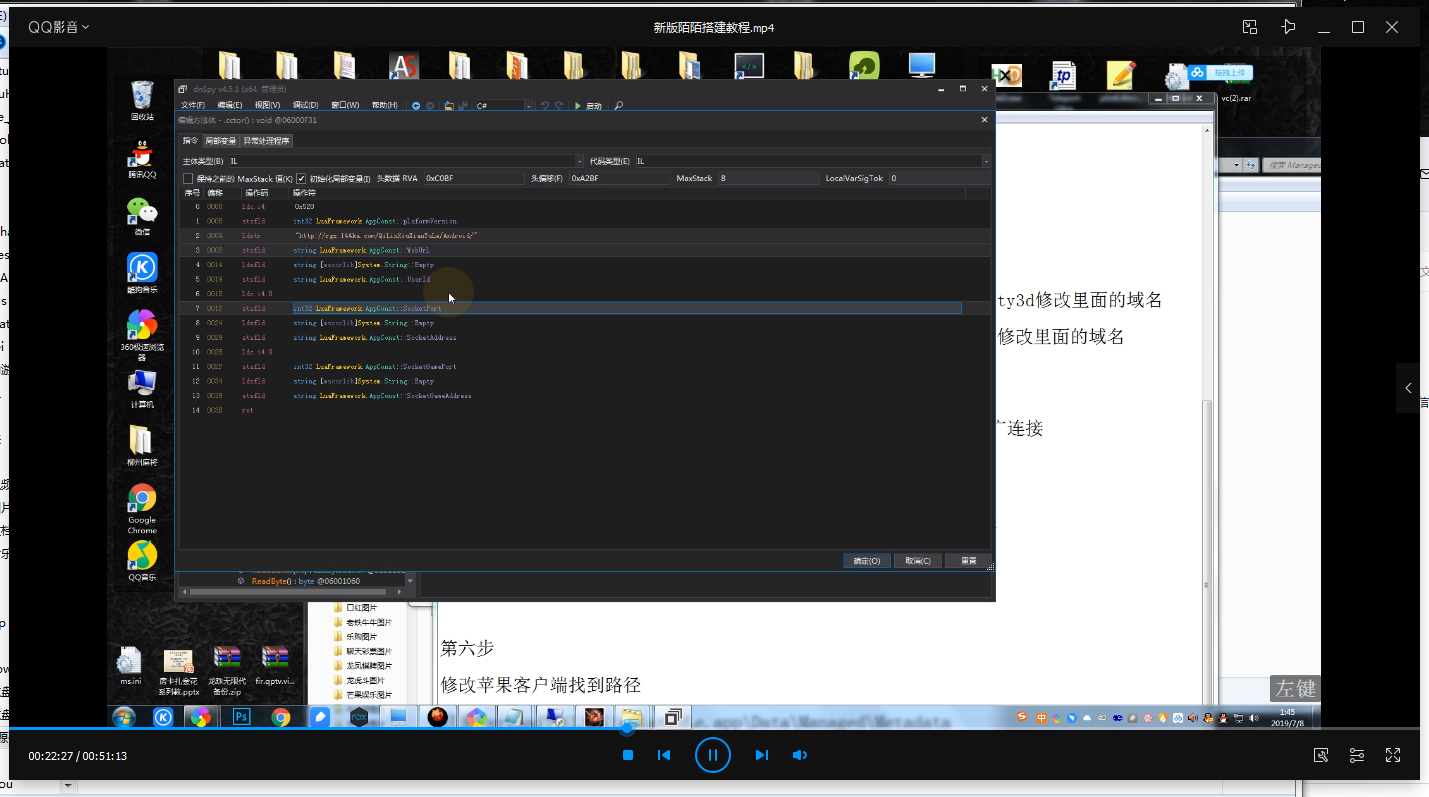The height and width of the screenshot is (797, 1429).
Task: Open the dnSpy 调试(D) menu
Action: coord(305,105)
